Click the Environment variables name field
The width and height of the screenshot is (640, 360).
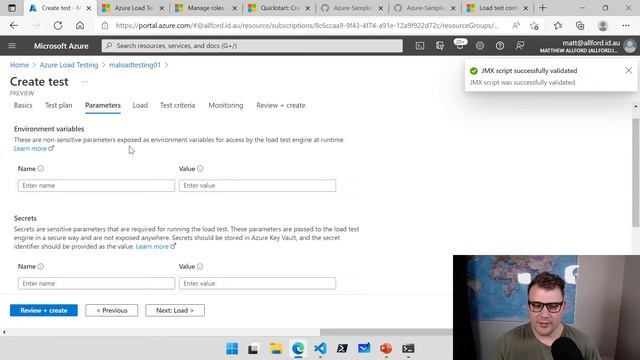[x=96, y=185]
